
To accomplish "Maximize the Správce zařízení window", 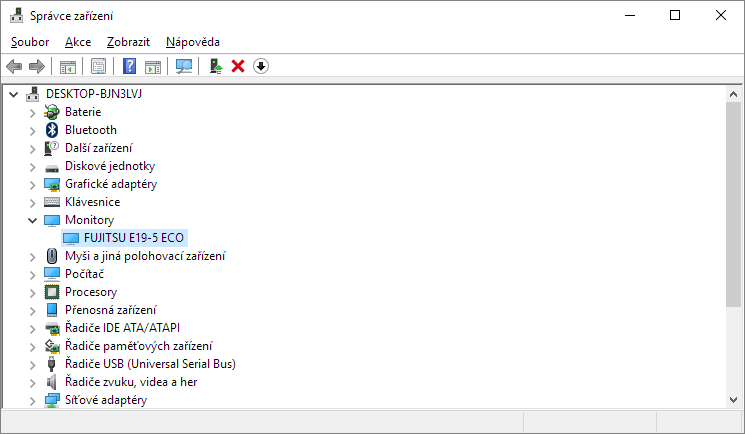I will click(x=675, y=15).
